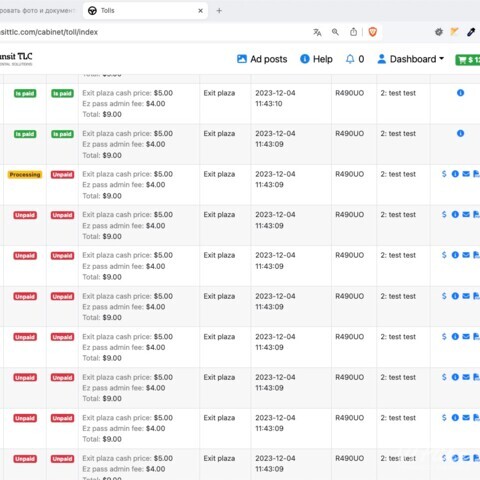
Task: Open the translate page icon in address bar
Action: tap(317, 32)
